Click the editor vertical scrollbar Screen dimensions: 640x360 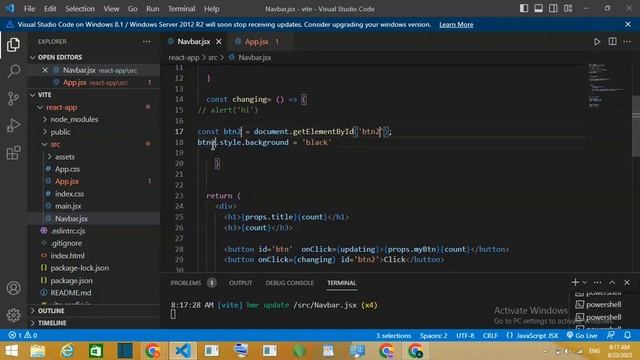coord(636,127)
